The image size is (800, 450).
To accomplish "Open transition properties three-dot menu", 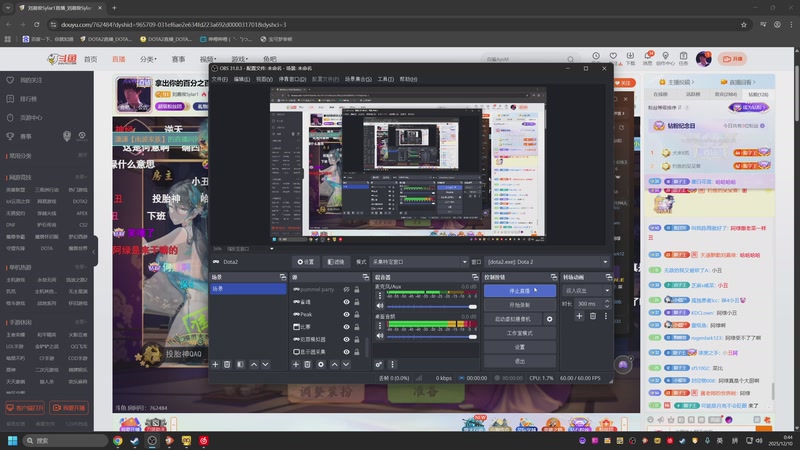I will pyautogui.click(x=606, y=316).
